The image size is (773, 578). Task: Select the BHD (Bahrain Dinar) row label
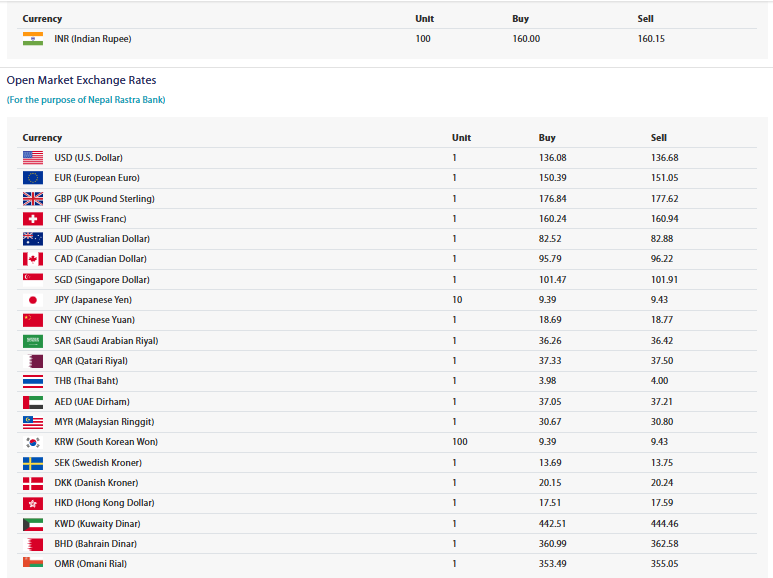tap(96, 543)
